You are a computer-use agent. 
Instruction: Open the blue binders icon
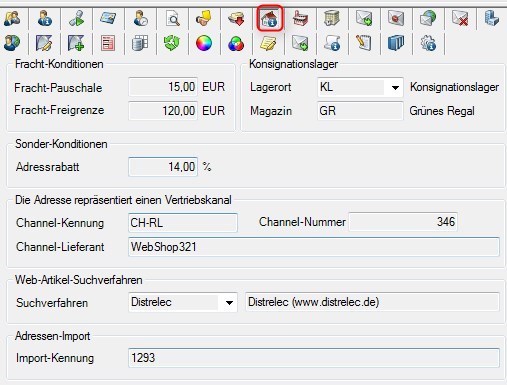[x=396, y=43]
